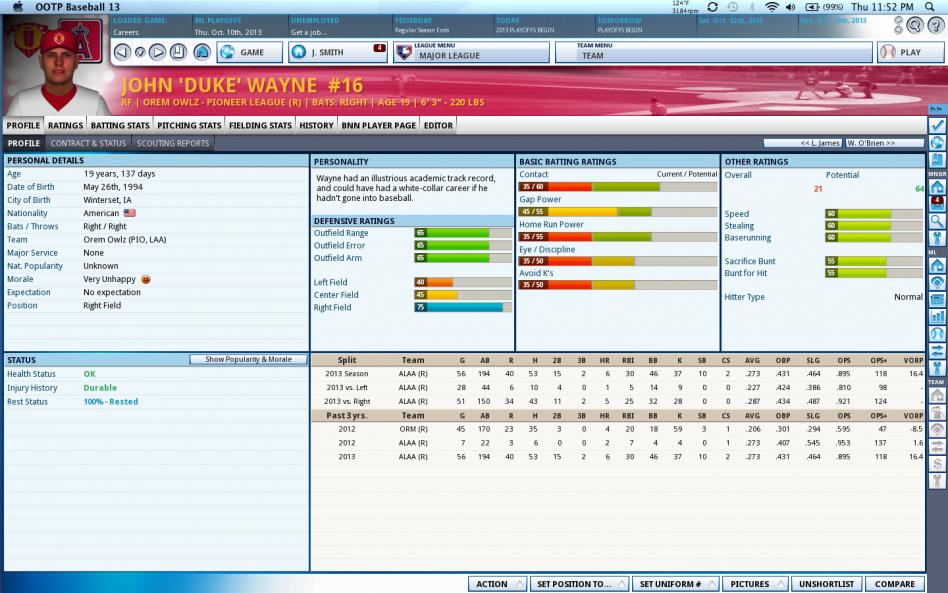Screen dimensions: 948x593
Task: Open the PICTURES dropdown
Action: coord(755,584)
